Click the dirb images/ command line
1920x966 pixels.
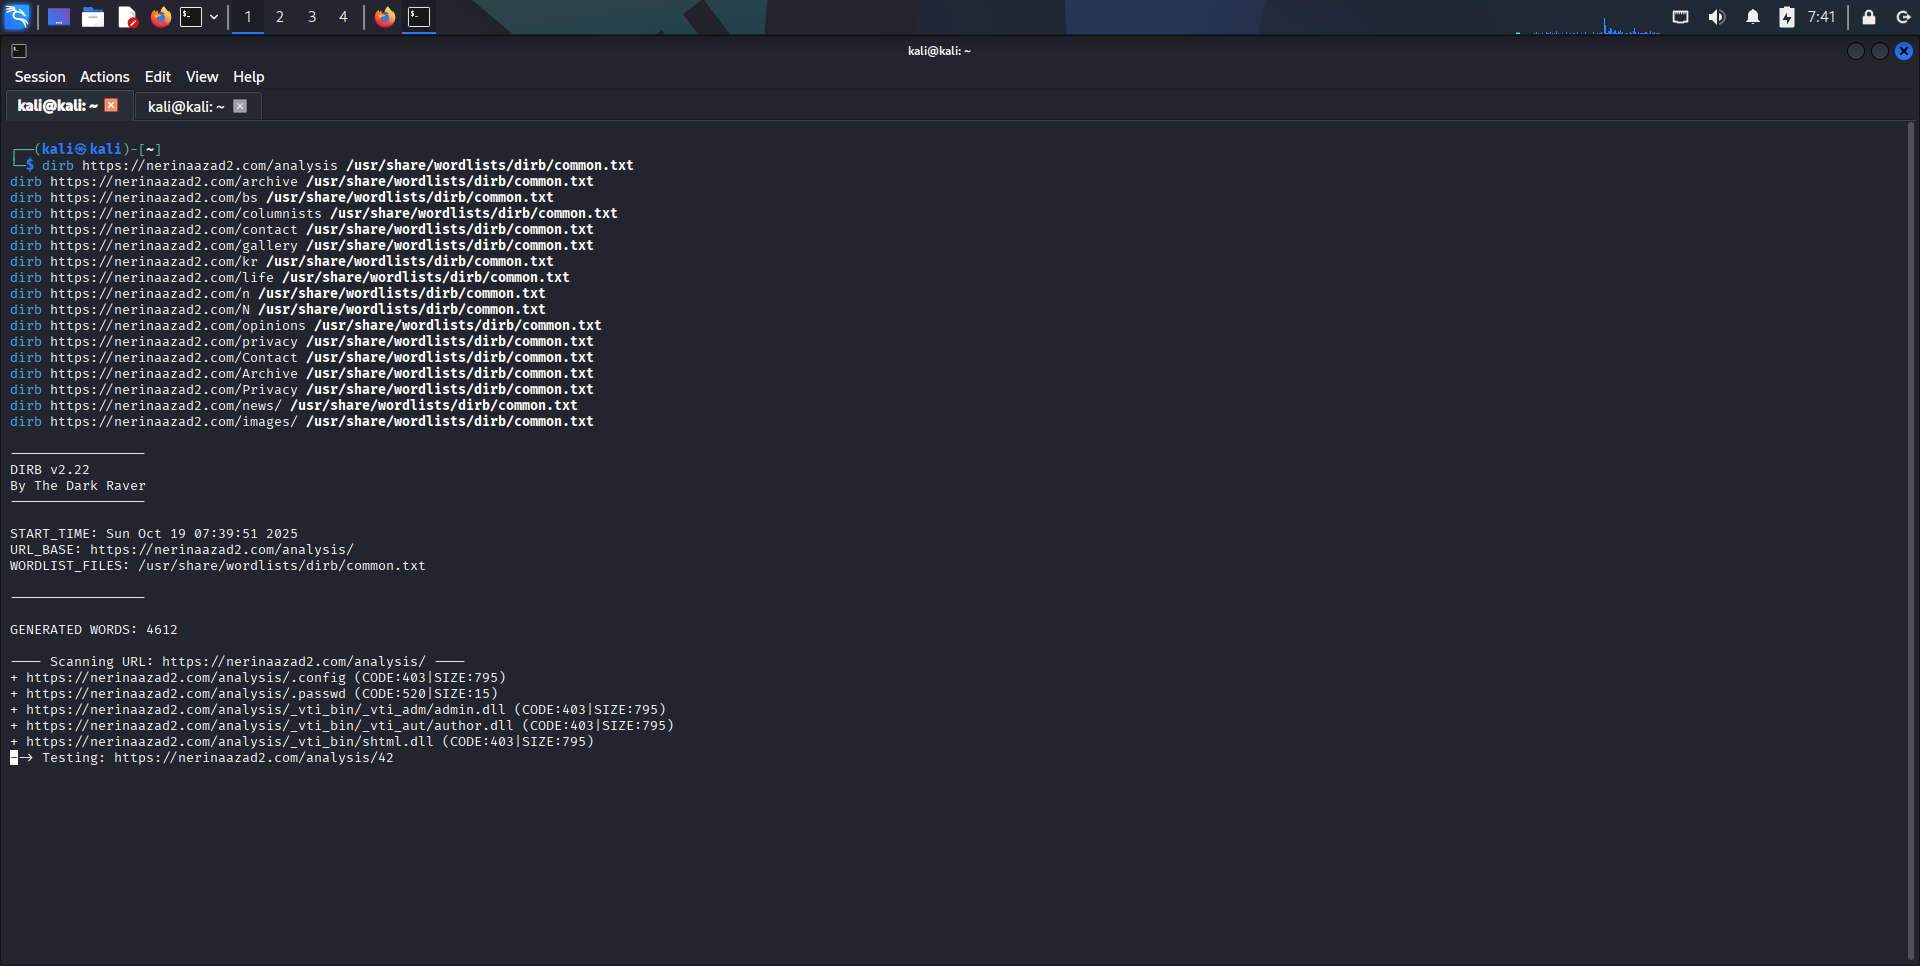(x=302, y=422)
